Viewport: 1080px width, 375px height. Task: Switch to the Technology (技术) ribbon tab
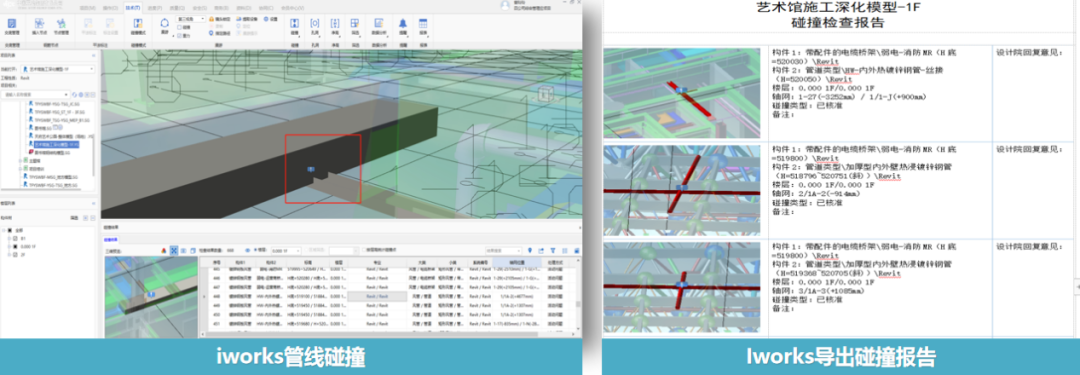[x=133, y=8]
